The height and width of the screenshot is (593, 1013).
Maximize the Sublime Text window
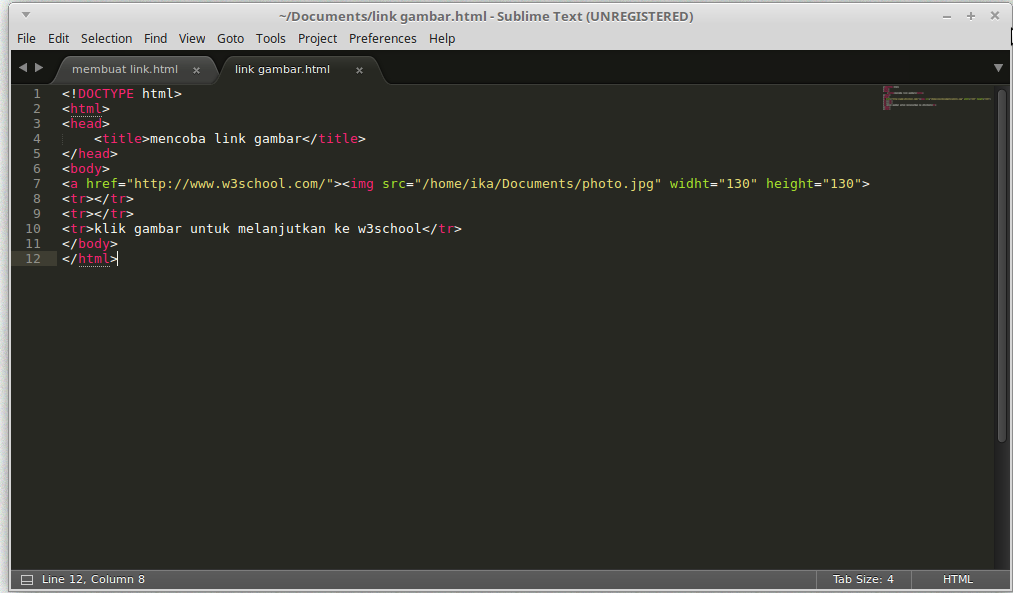970,16
